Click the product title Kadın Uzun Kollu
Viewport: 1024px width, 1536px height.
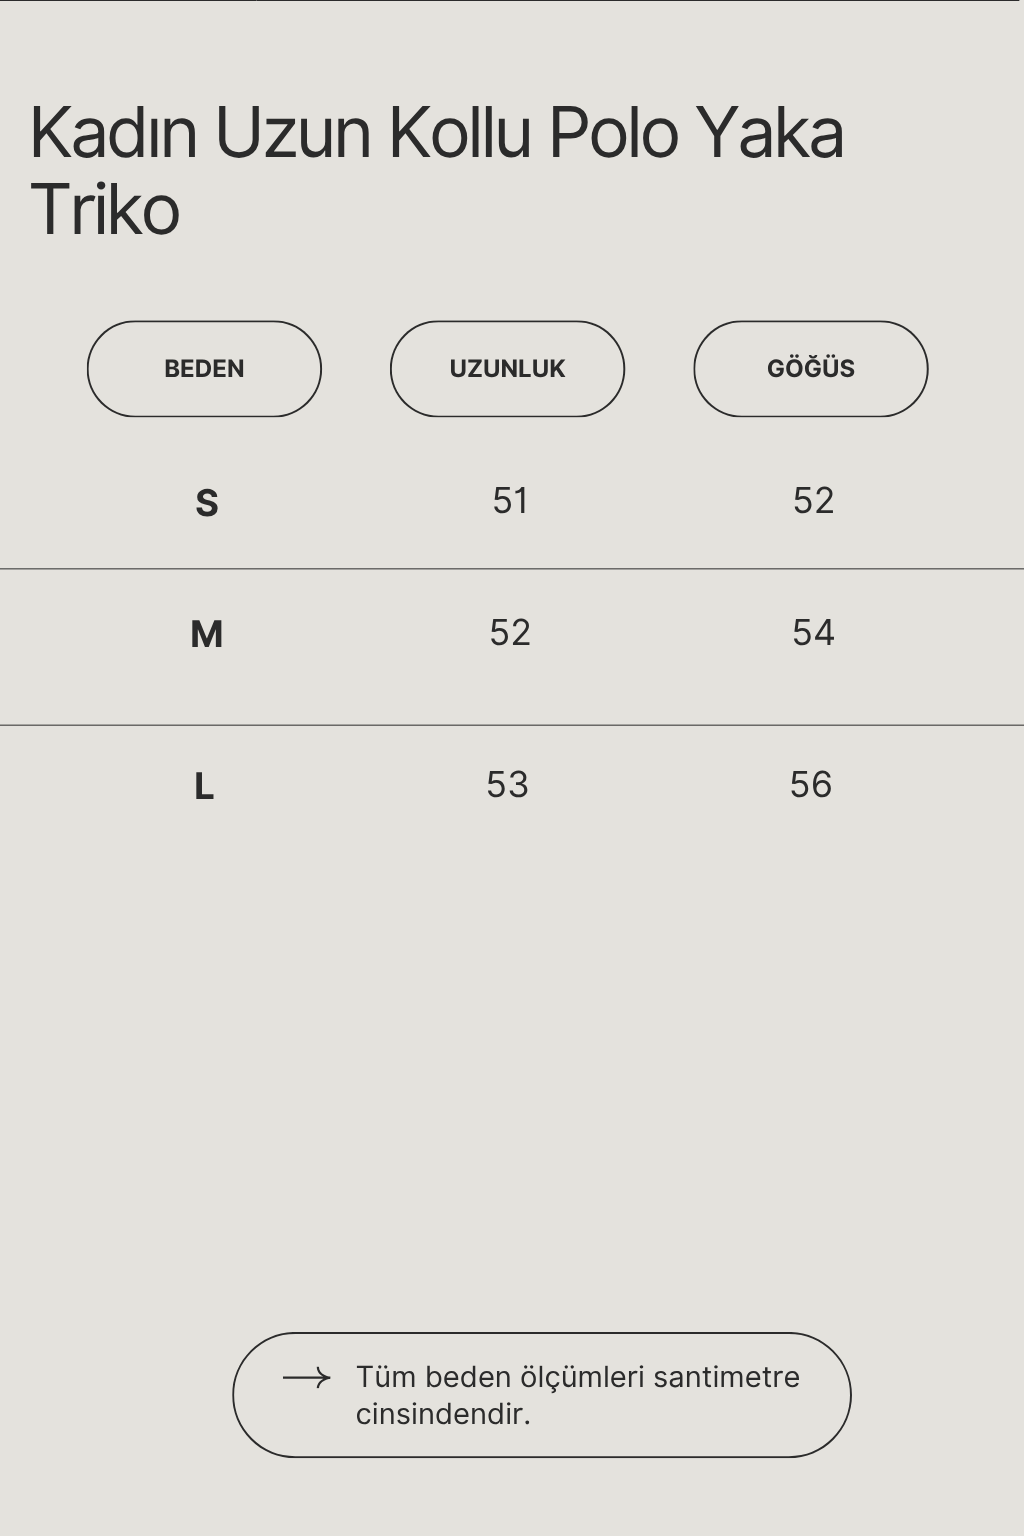(281, 132)
